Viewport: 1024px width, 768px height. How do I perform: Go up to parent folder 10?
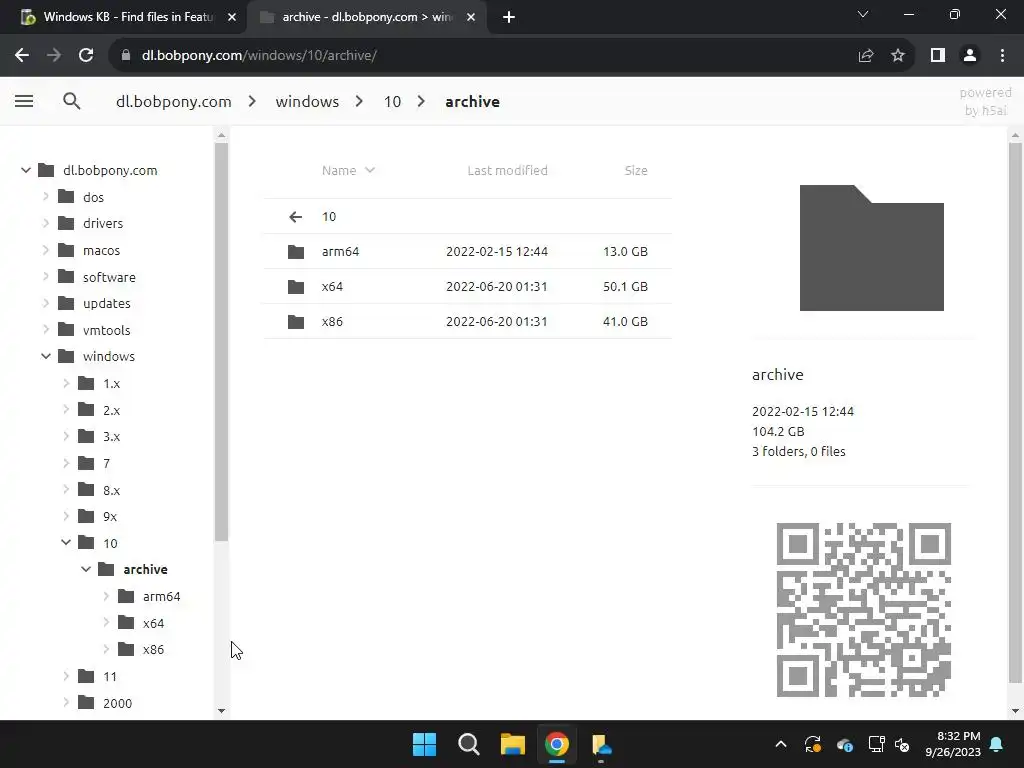coord(468,216)
